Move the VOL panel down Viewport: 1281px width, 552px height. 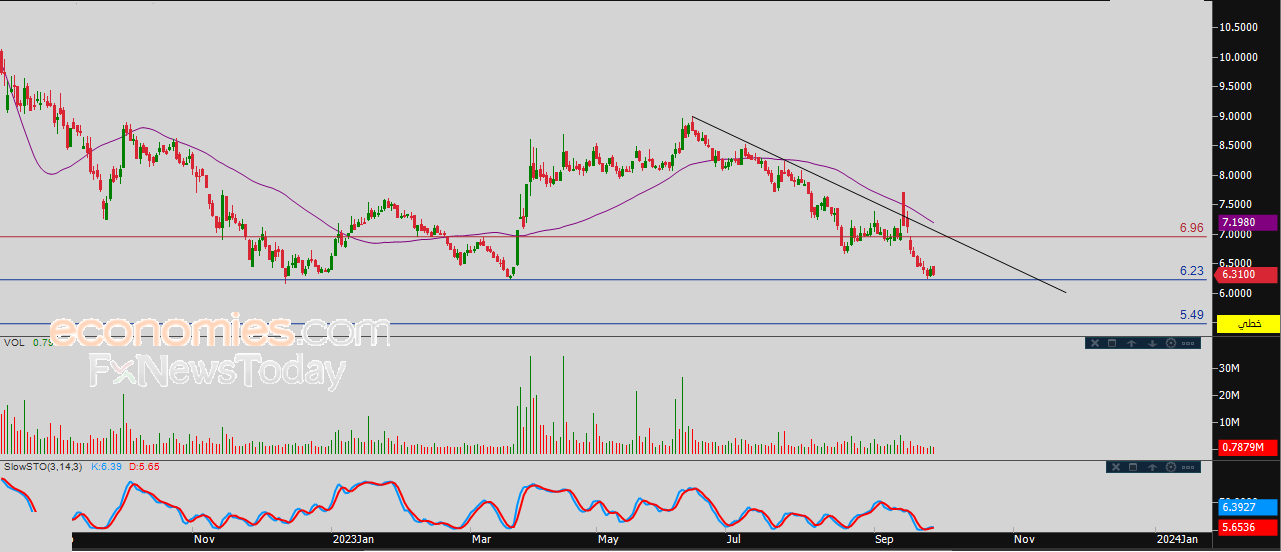1152,343
